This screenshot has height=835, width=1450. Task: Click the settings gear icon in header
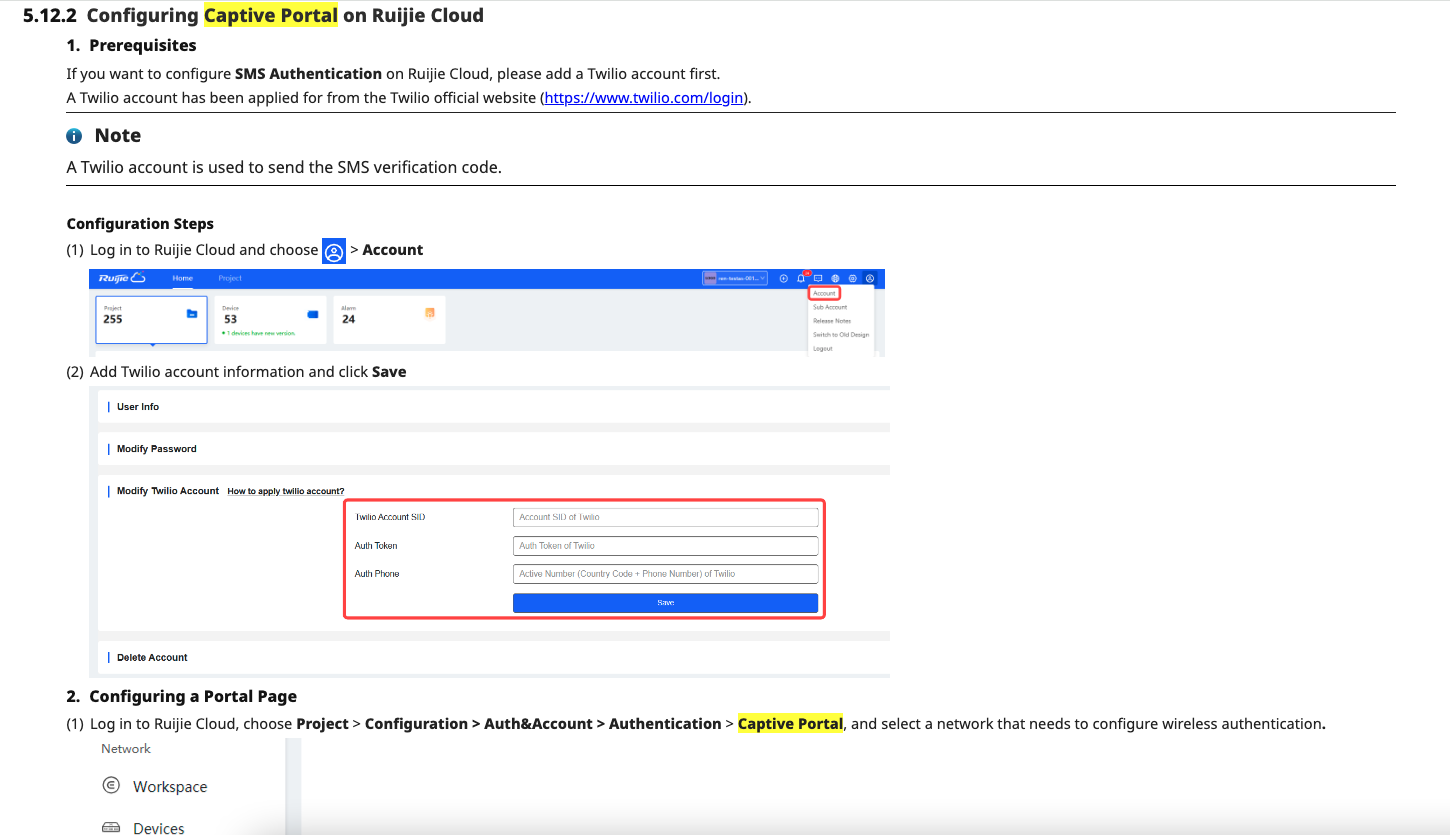pyautogui.click(x=853, y=278)
